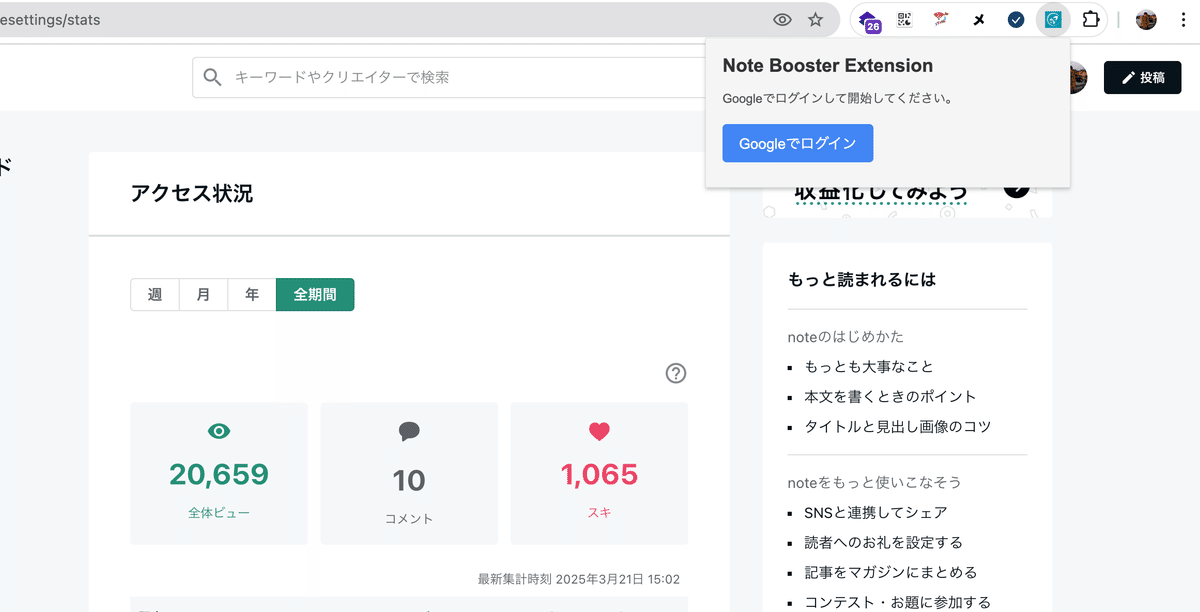Click the Note Booster extension icon
Image resolution: width=1200 pixels, height=612 pixels.
(x=1052, y=19)
